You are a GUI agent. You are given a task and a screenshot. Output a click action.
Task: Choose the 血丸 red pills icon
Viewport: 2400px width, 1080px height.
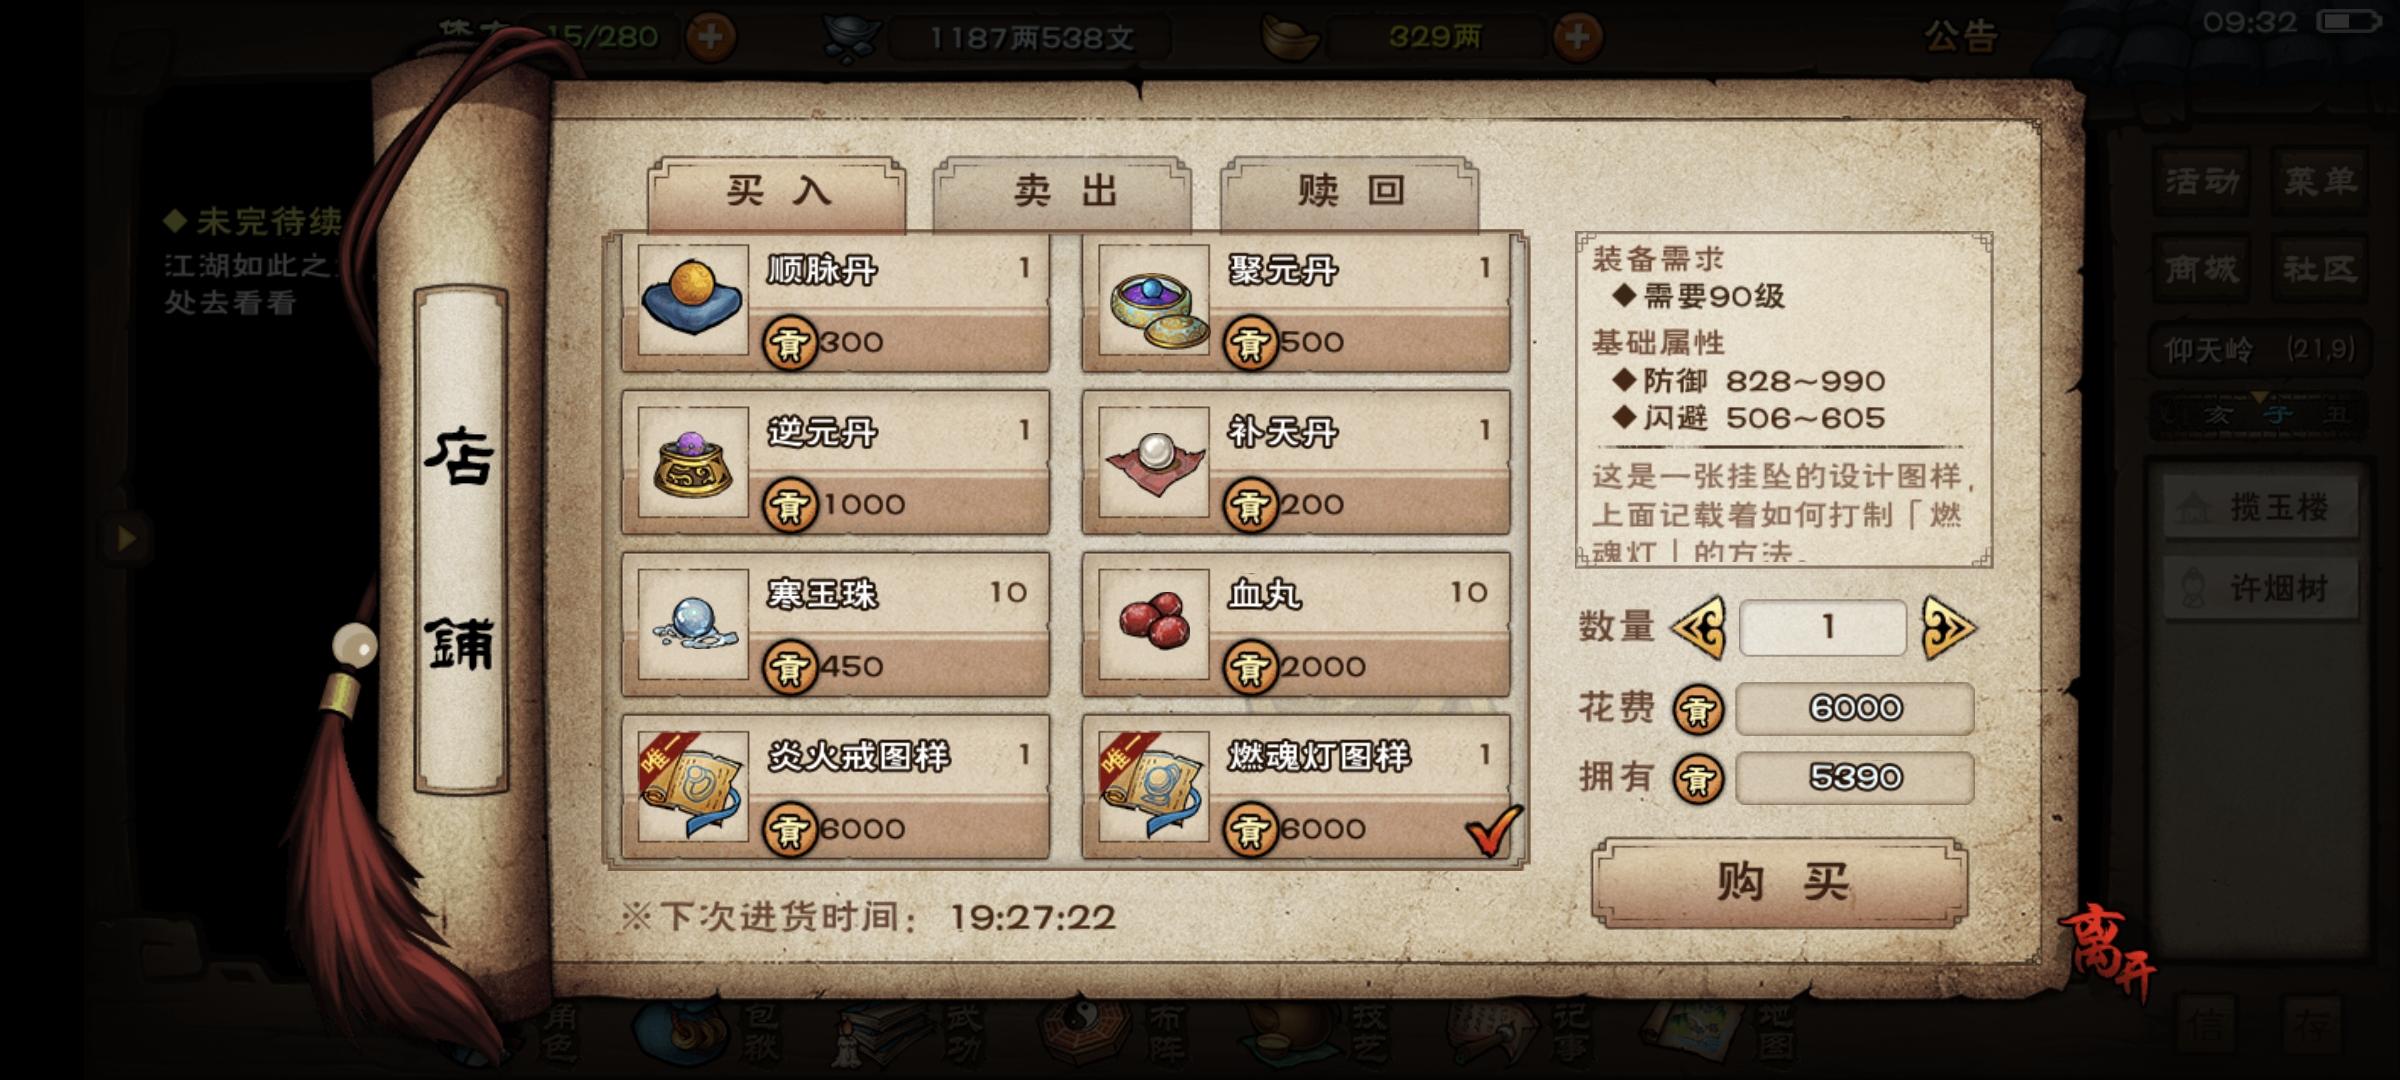tap(1153, 624)
